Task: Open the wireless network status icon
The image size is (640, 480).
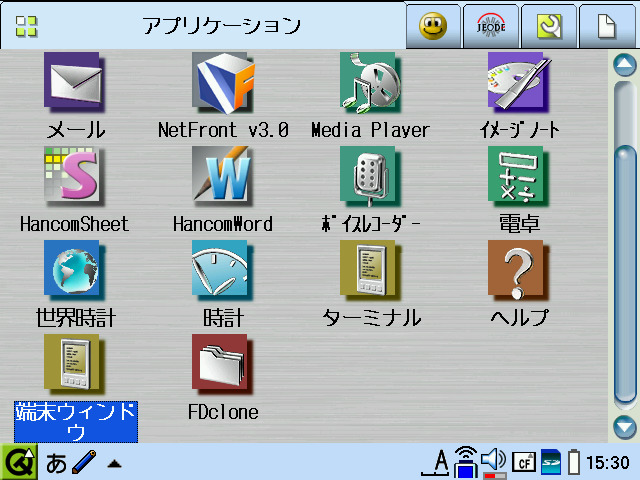Action: click(466, 462)
